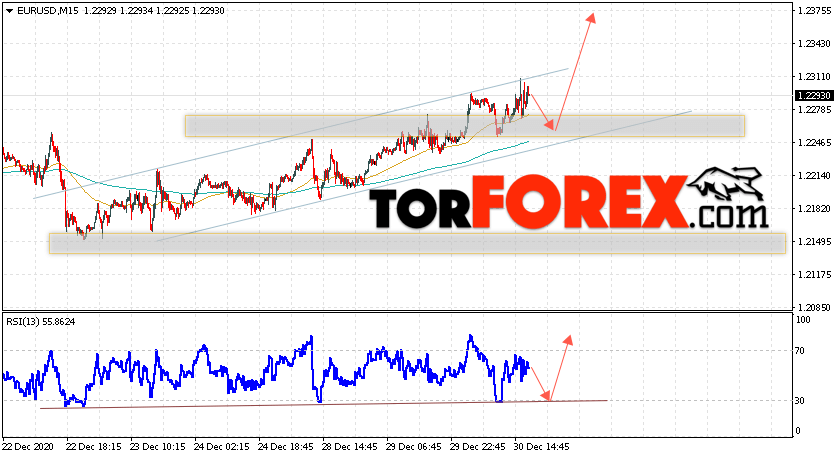Click the 1.23755 price axis label

pos(814,11)
